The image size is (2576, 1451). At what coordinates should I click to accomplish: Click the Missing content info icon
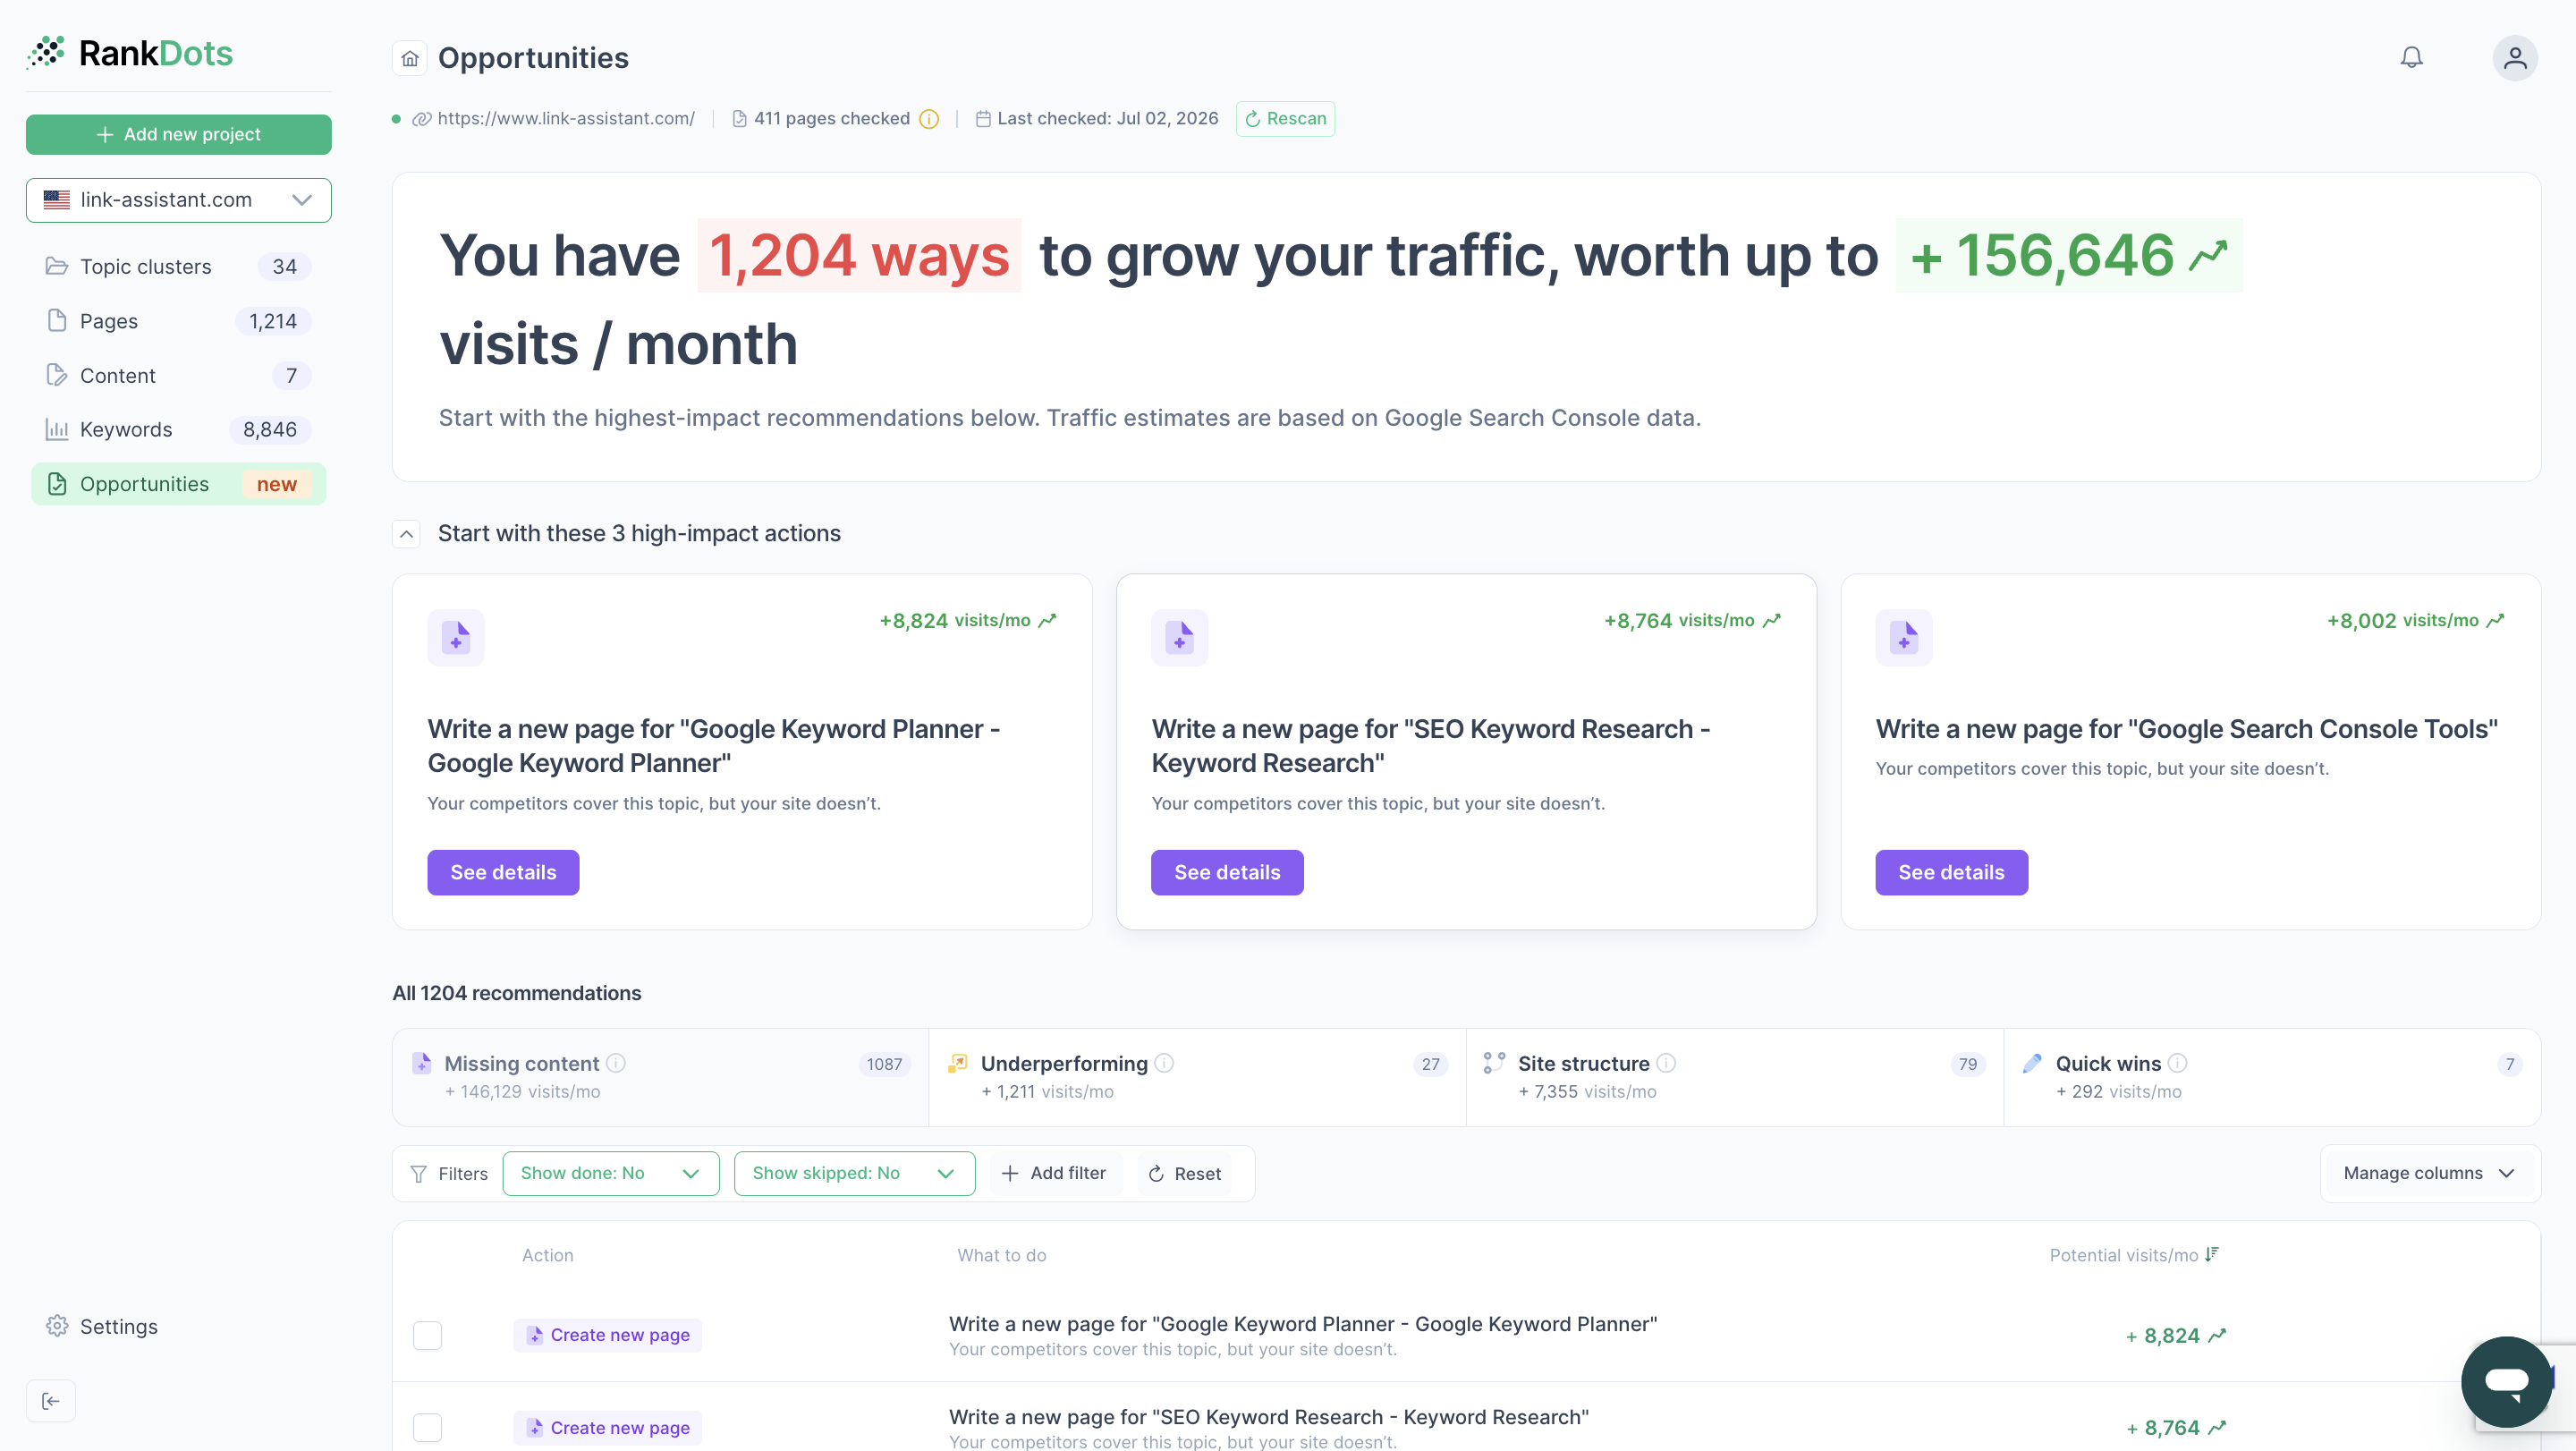[x=616, y=1063]
